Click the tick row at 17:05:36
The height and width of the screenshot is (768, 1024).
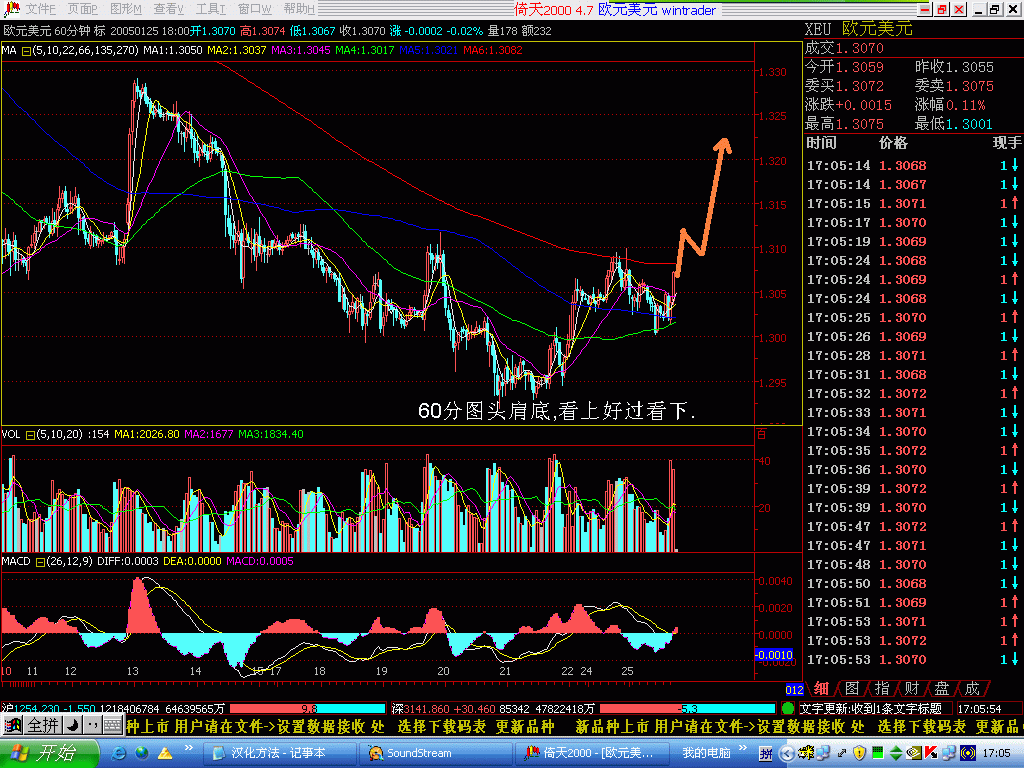912,470
